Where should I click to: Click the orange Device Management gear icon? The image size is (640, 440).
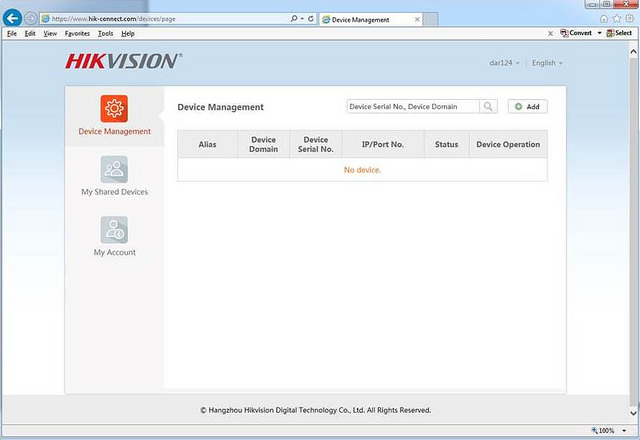click(x=114, y=109)
